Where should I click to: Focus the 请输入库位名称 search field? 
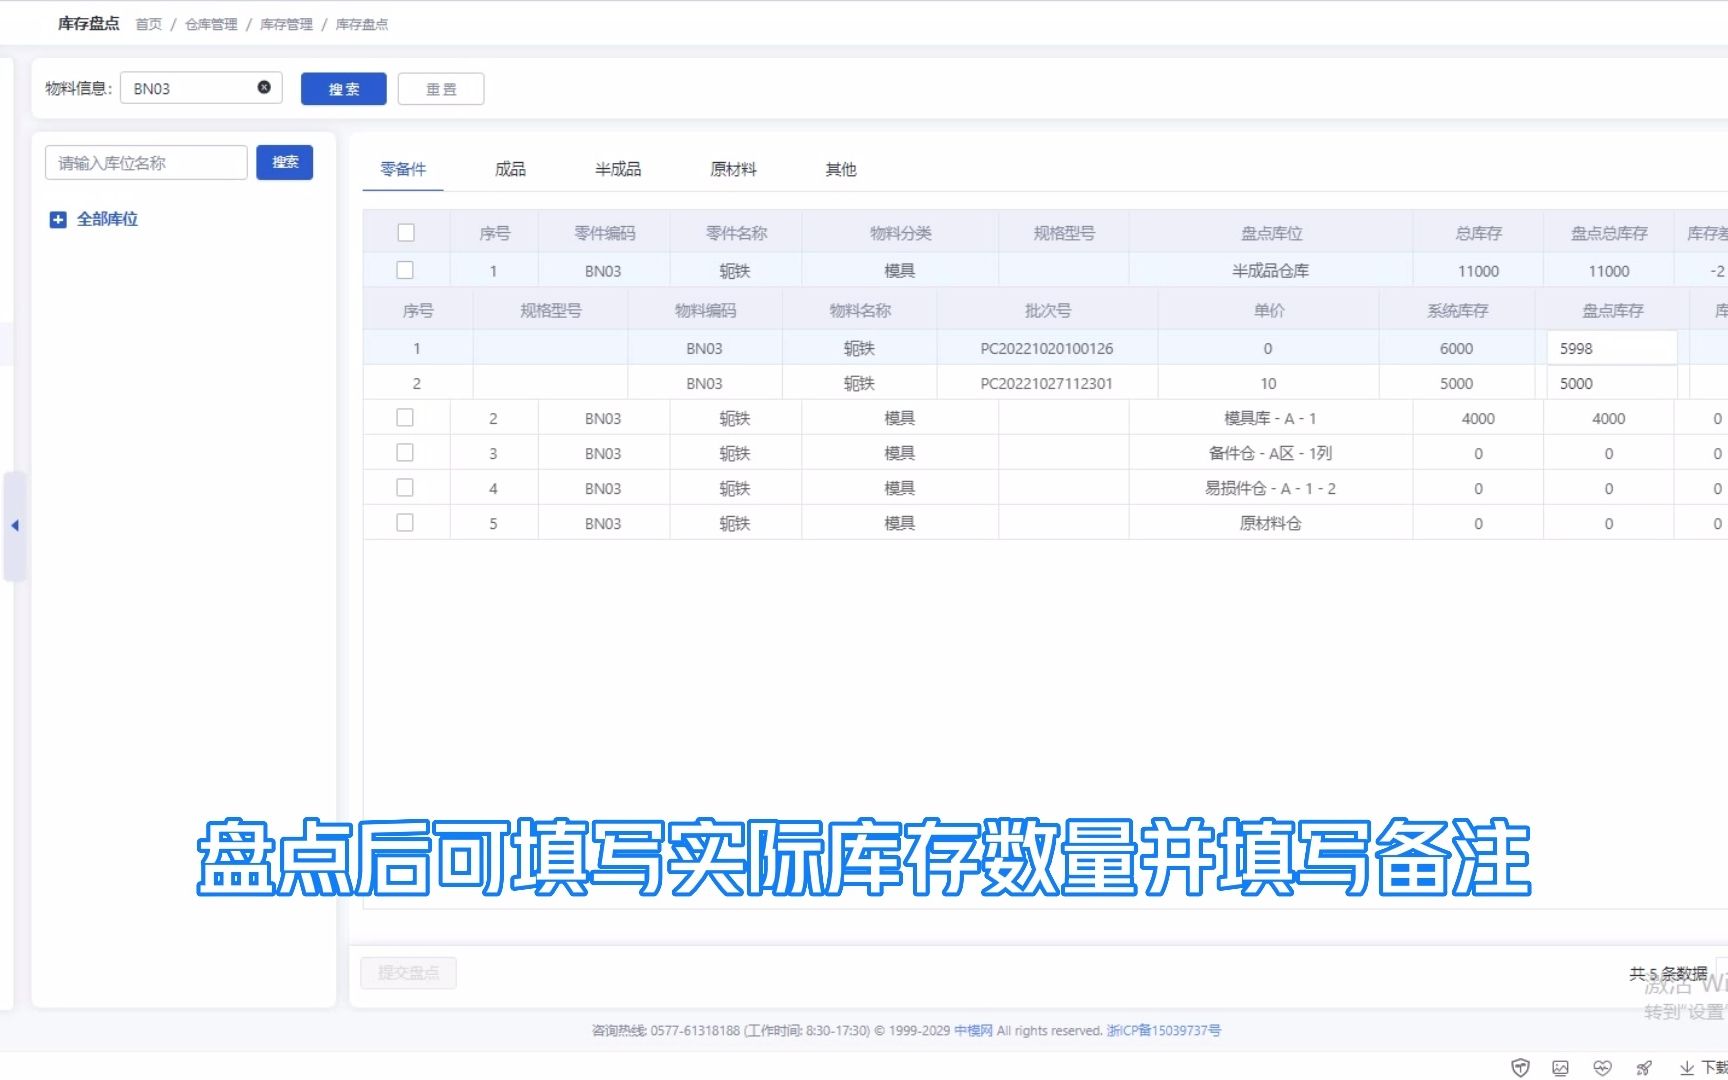coord(146,163)
